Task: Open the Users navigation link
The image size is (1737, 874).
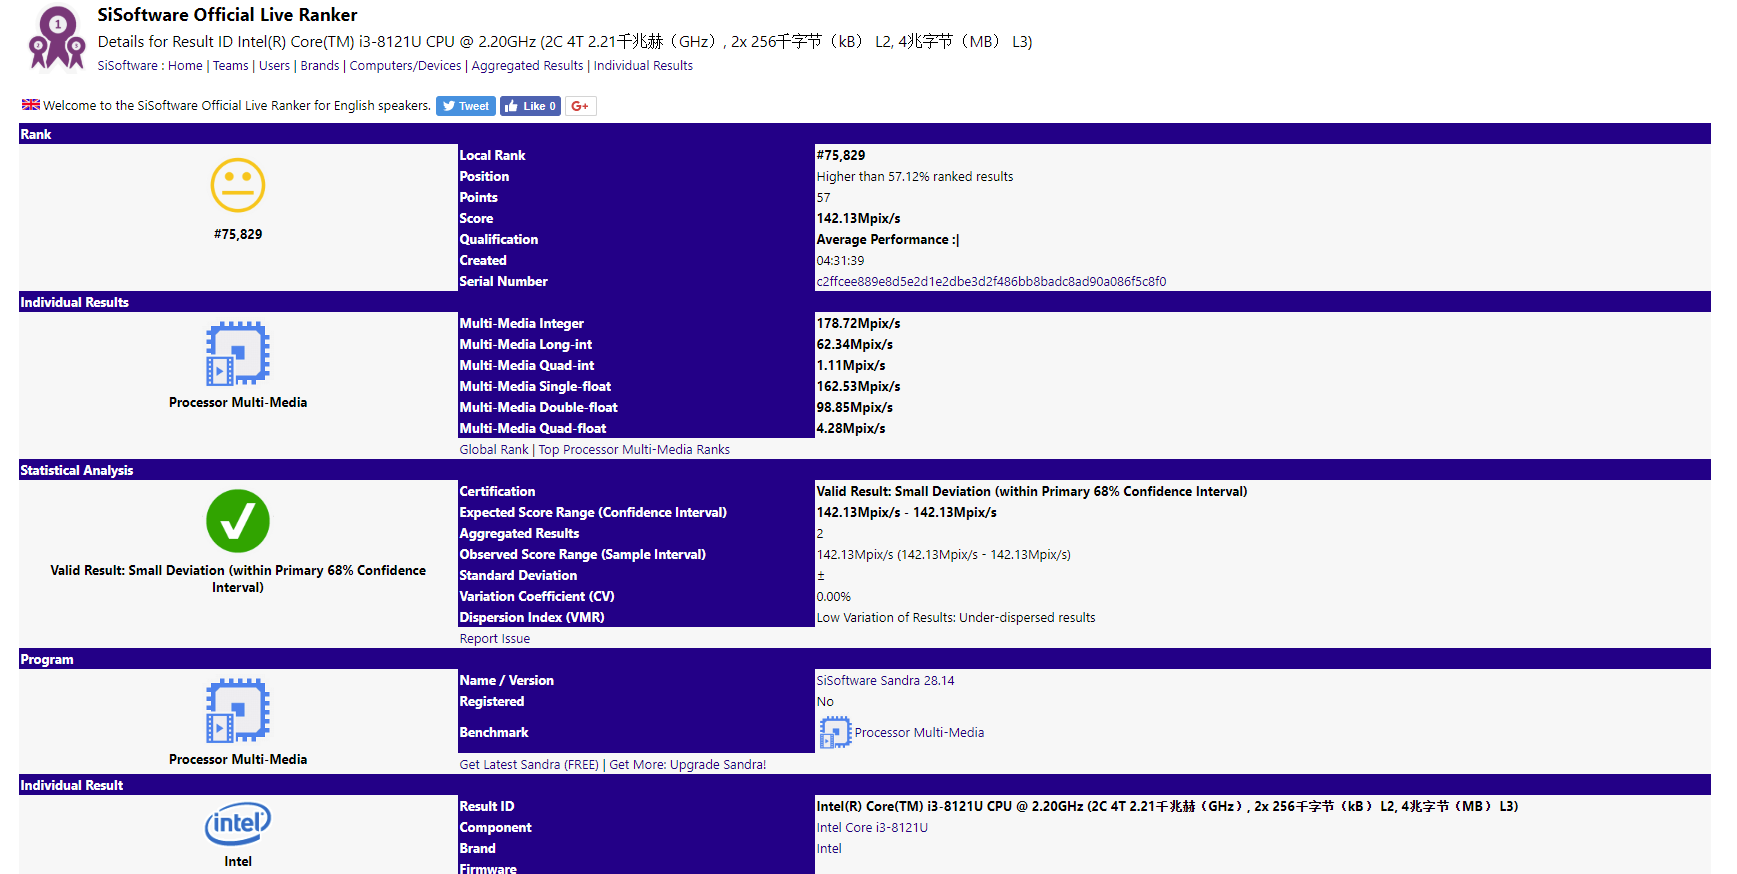Action: coord(274,66)
